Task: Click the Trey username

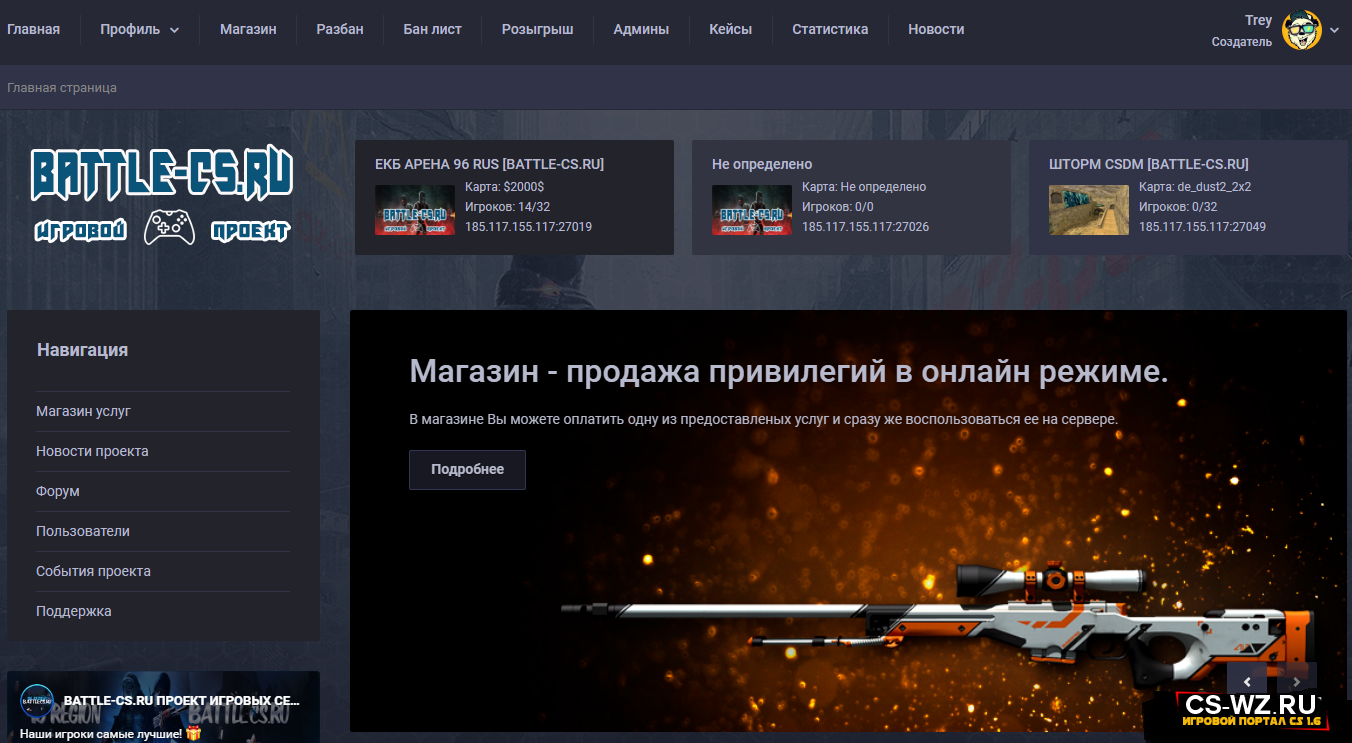Action: click(x=1258, y=20)
